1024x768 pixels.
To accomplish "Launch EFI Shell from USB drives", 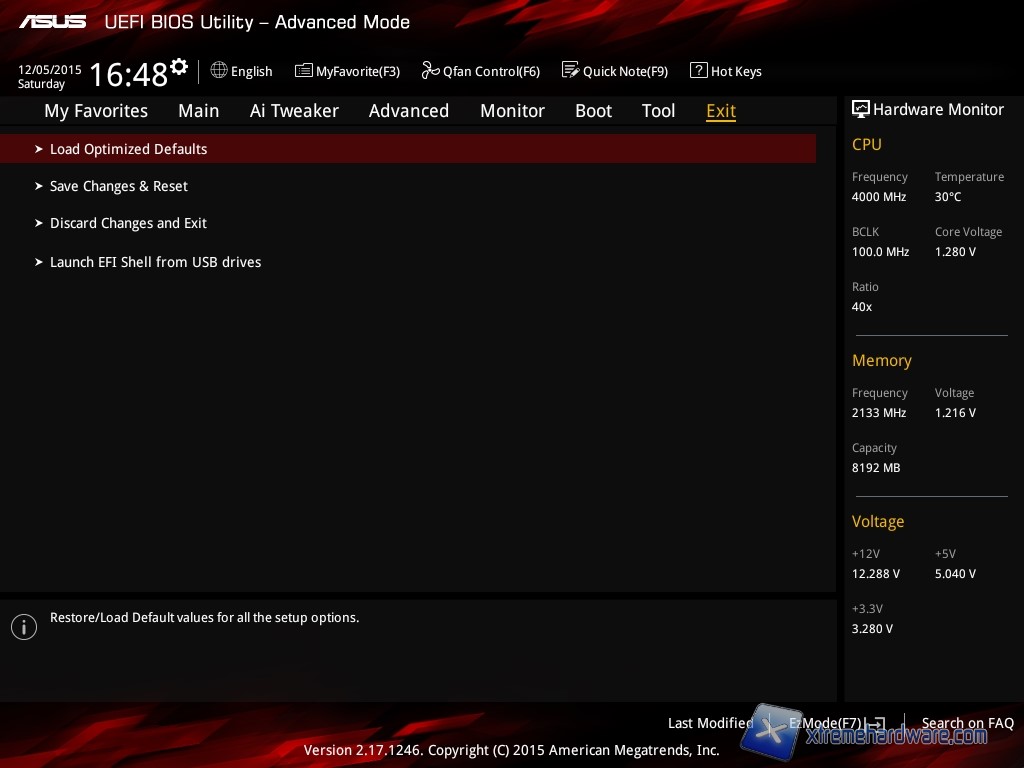I will click(155, 262).
